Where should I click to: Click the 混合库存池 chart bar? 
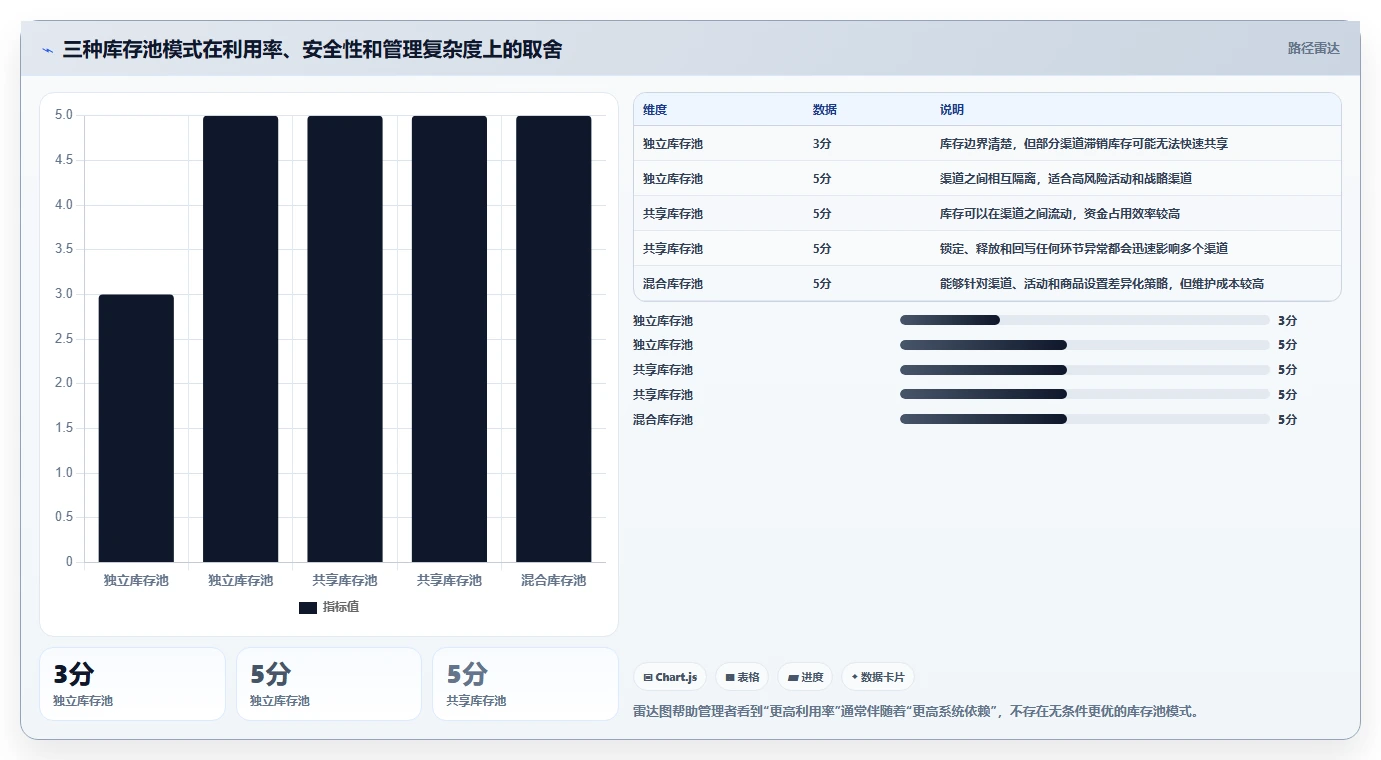(554, 339)
